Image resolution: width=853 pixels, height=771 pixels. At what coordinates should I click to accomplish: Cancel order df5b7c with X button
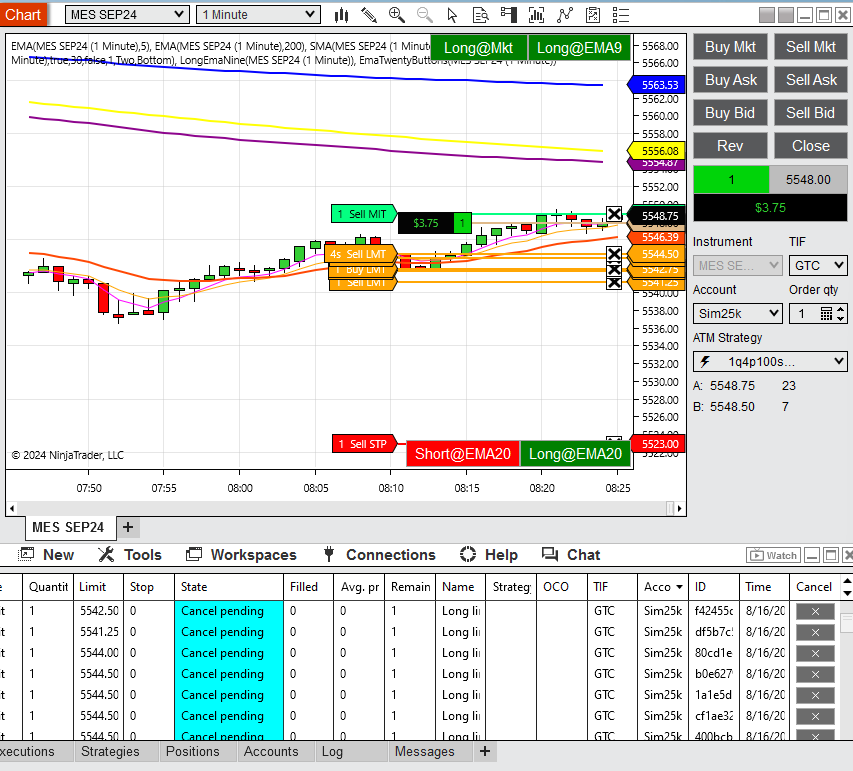click(x=815, y=632)
